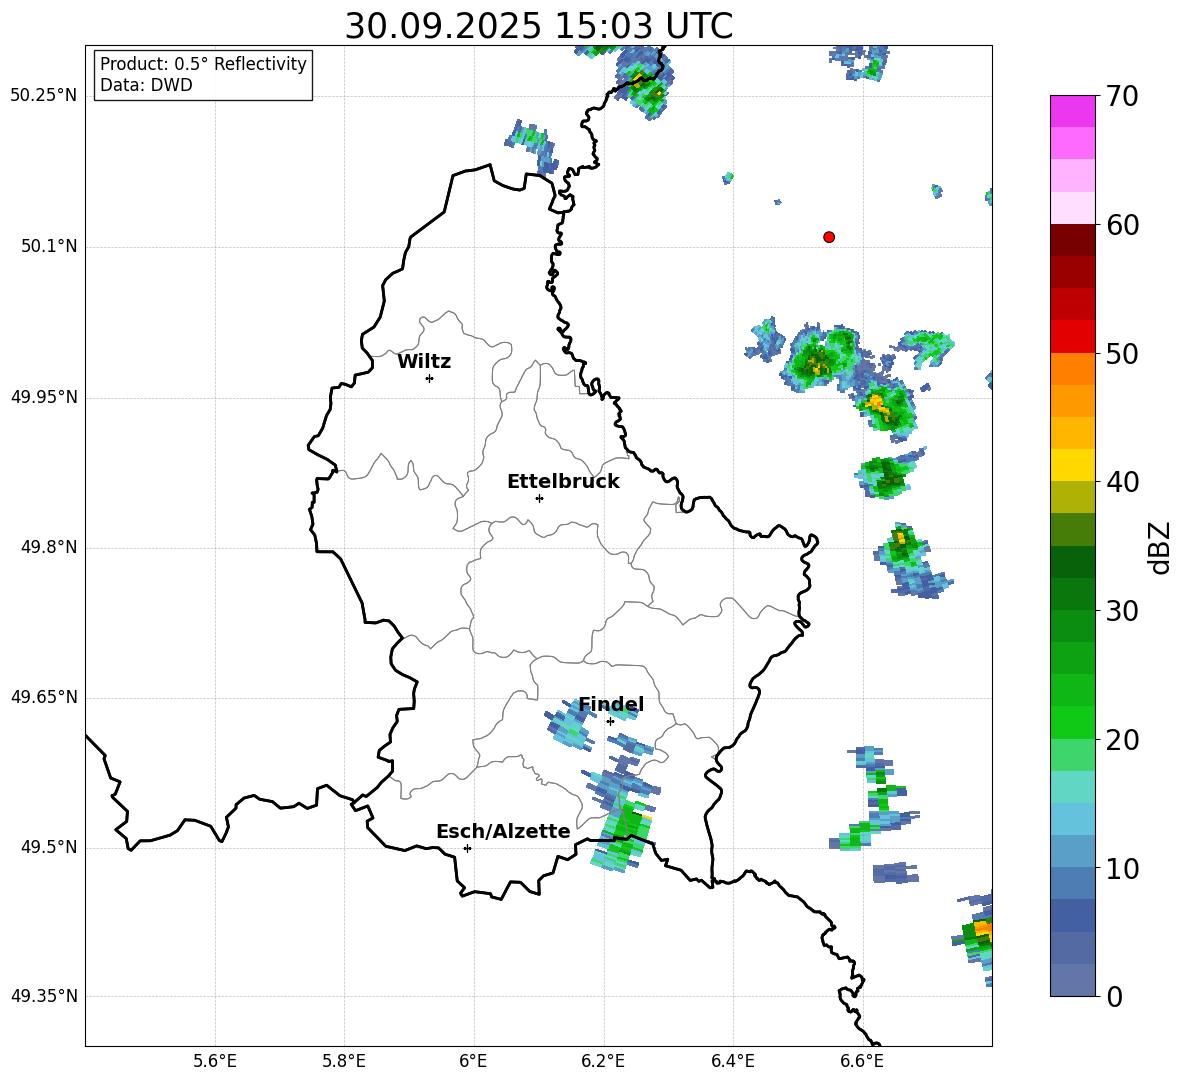This screenshot has height=1081, width=1184.
Task: Click the 70 value on colorbar
Action: [x=1122, y=96]
